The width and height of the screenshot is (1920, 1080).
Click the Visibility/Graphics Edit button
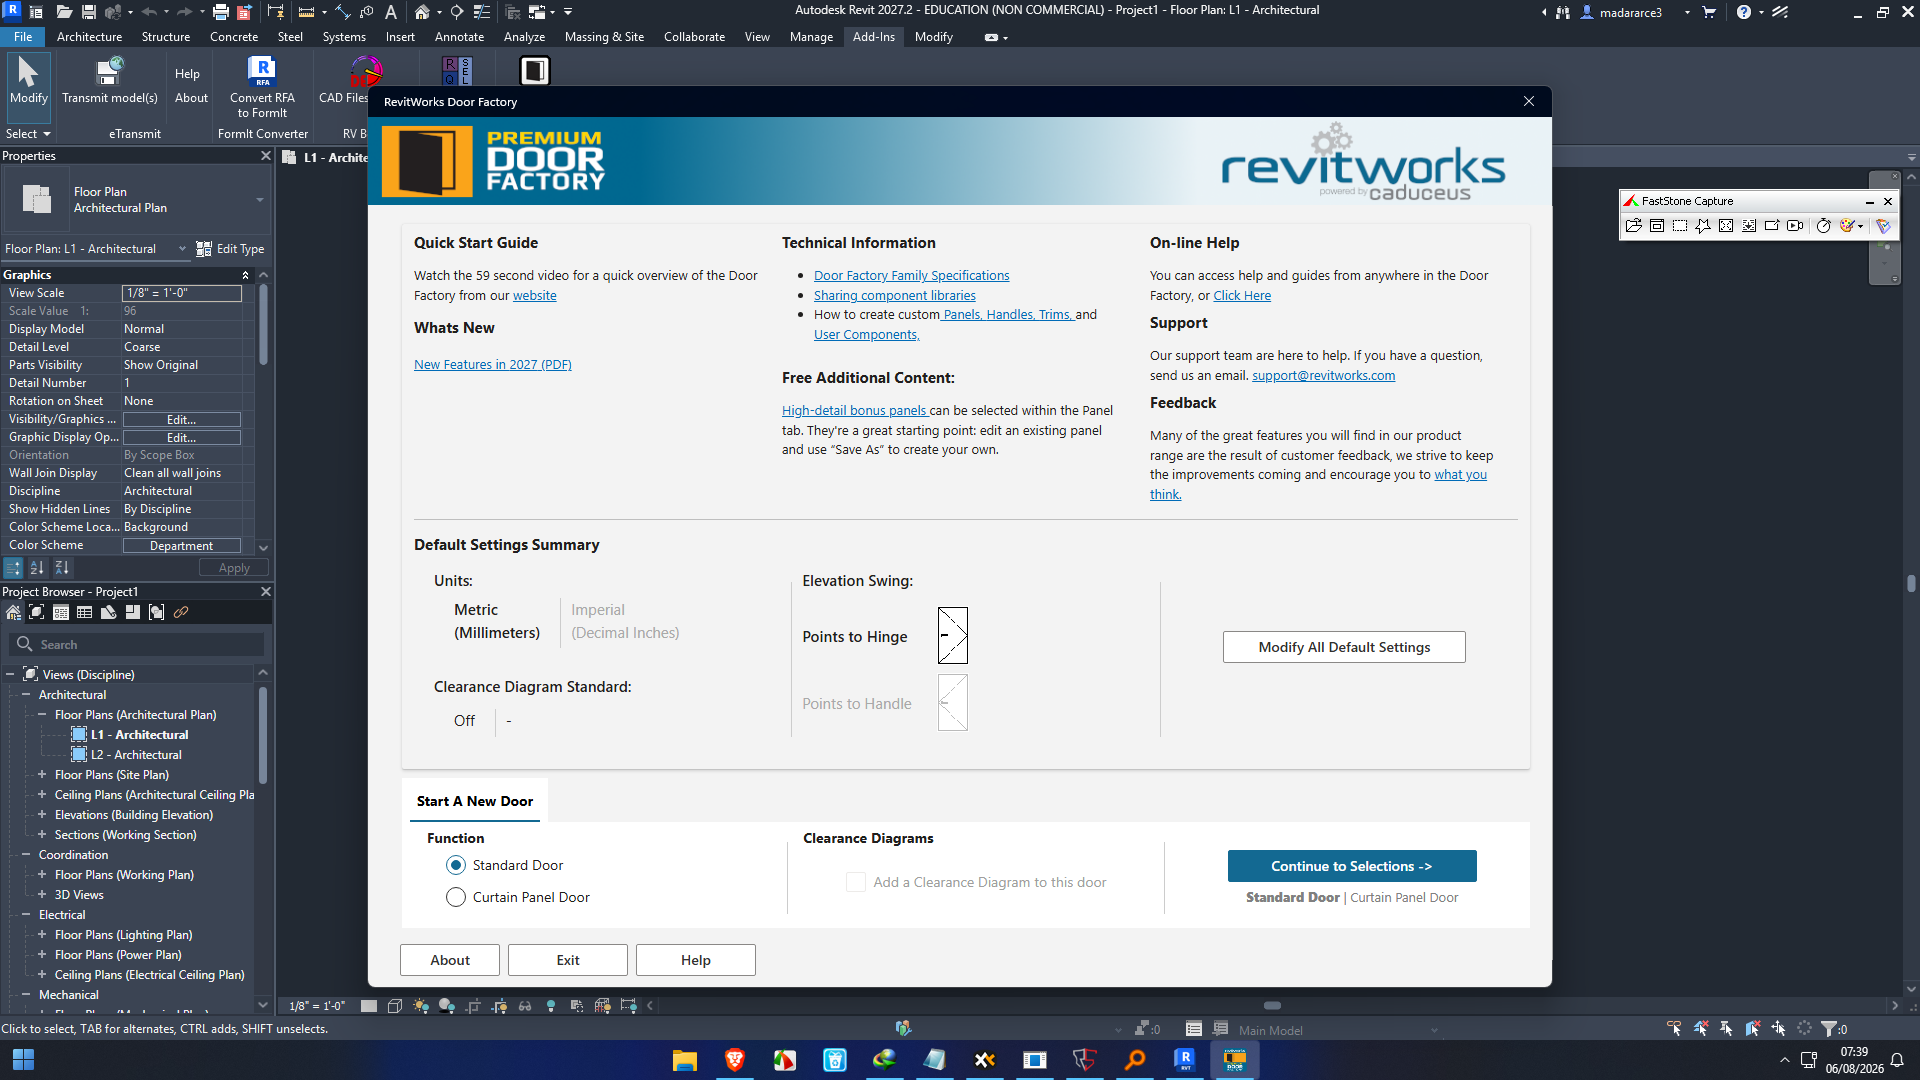click(x=181, y=420)
